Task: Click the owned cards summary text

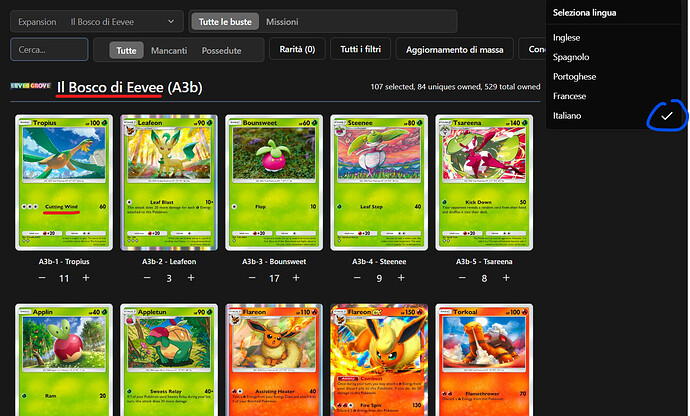Action: [455, 87]
